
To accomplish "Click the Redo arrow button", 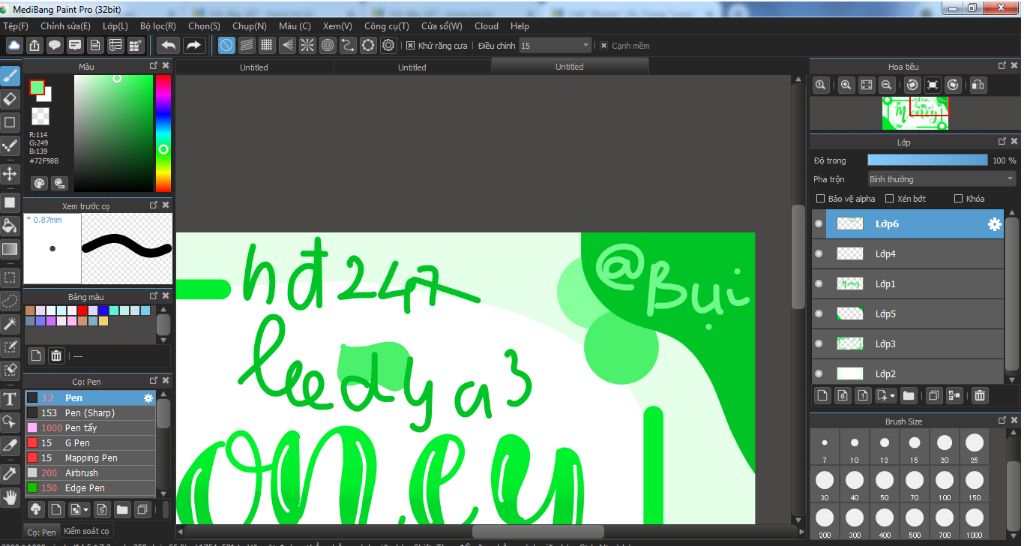I will click(x=193, y=45).
